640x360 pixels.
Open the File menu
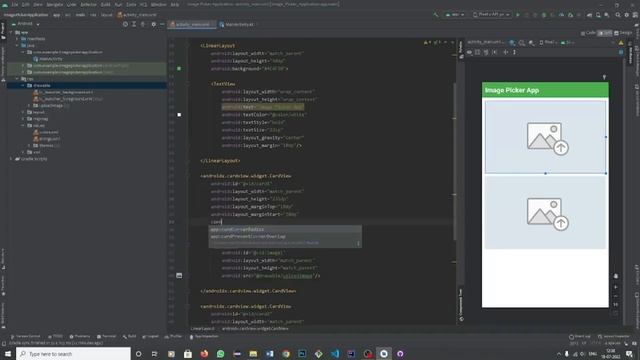tap(15, 4)
